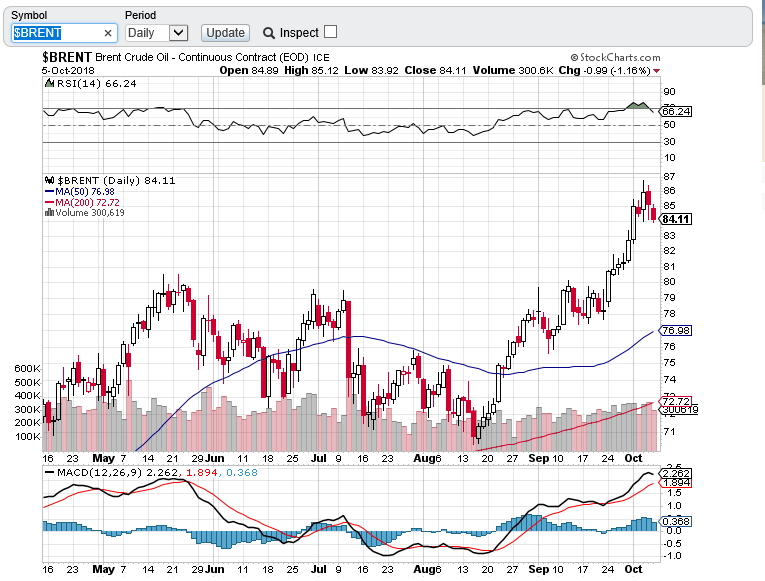
Task: Click the Volume 300.6K header value
Action: (513, 70)
